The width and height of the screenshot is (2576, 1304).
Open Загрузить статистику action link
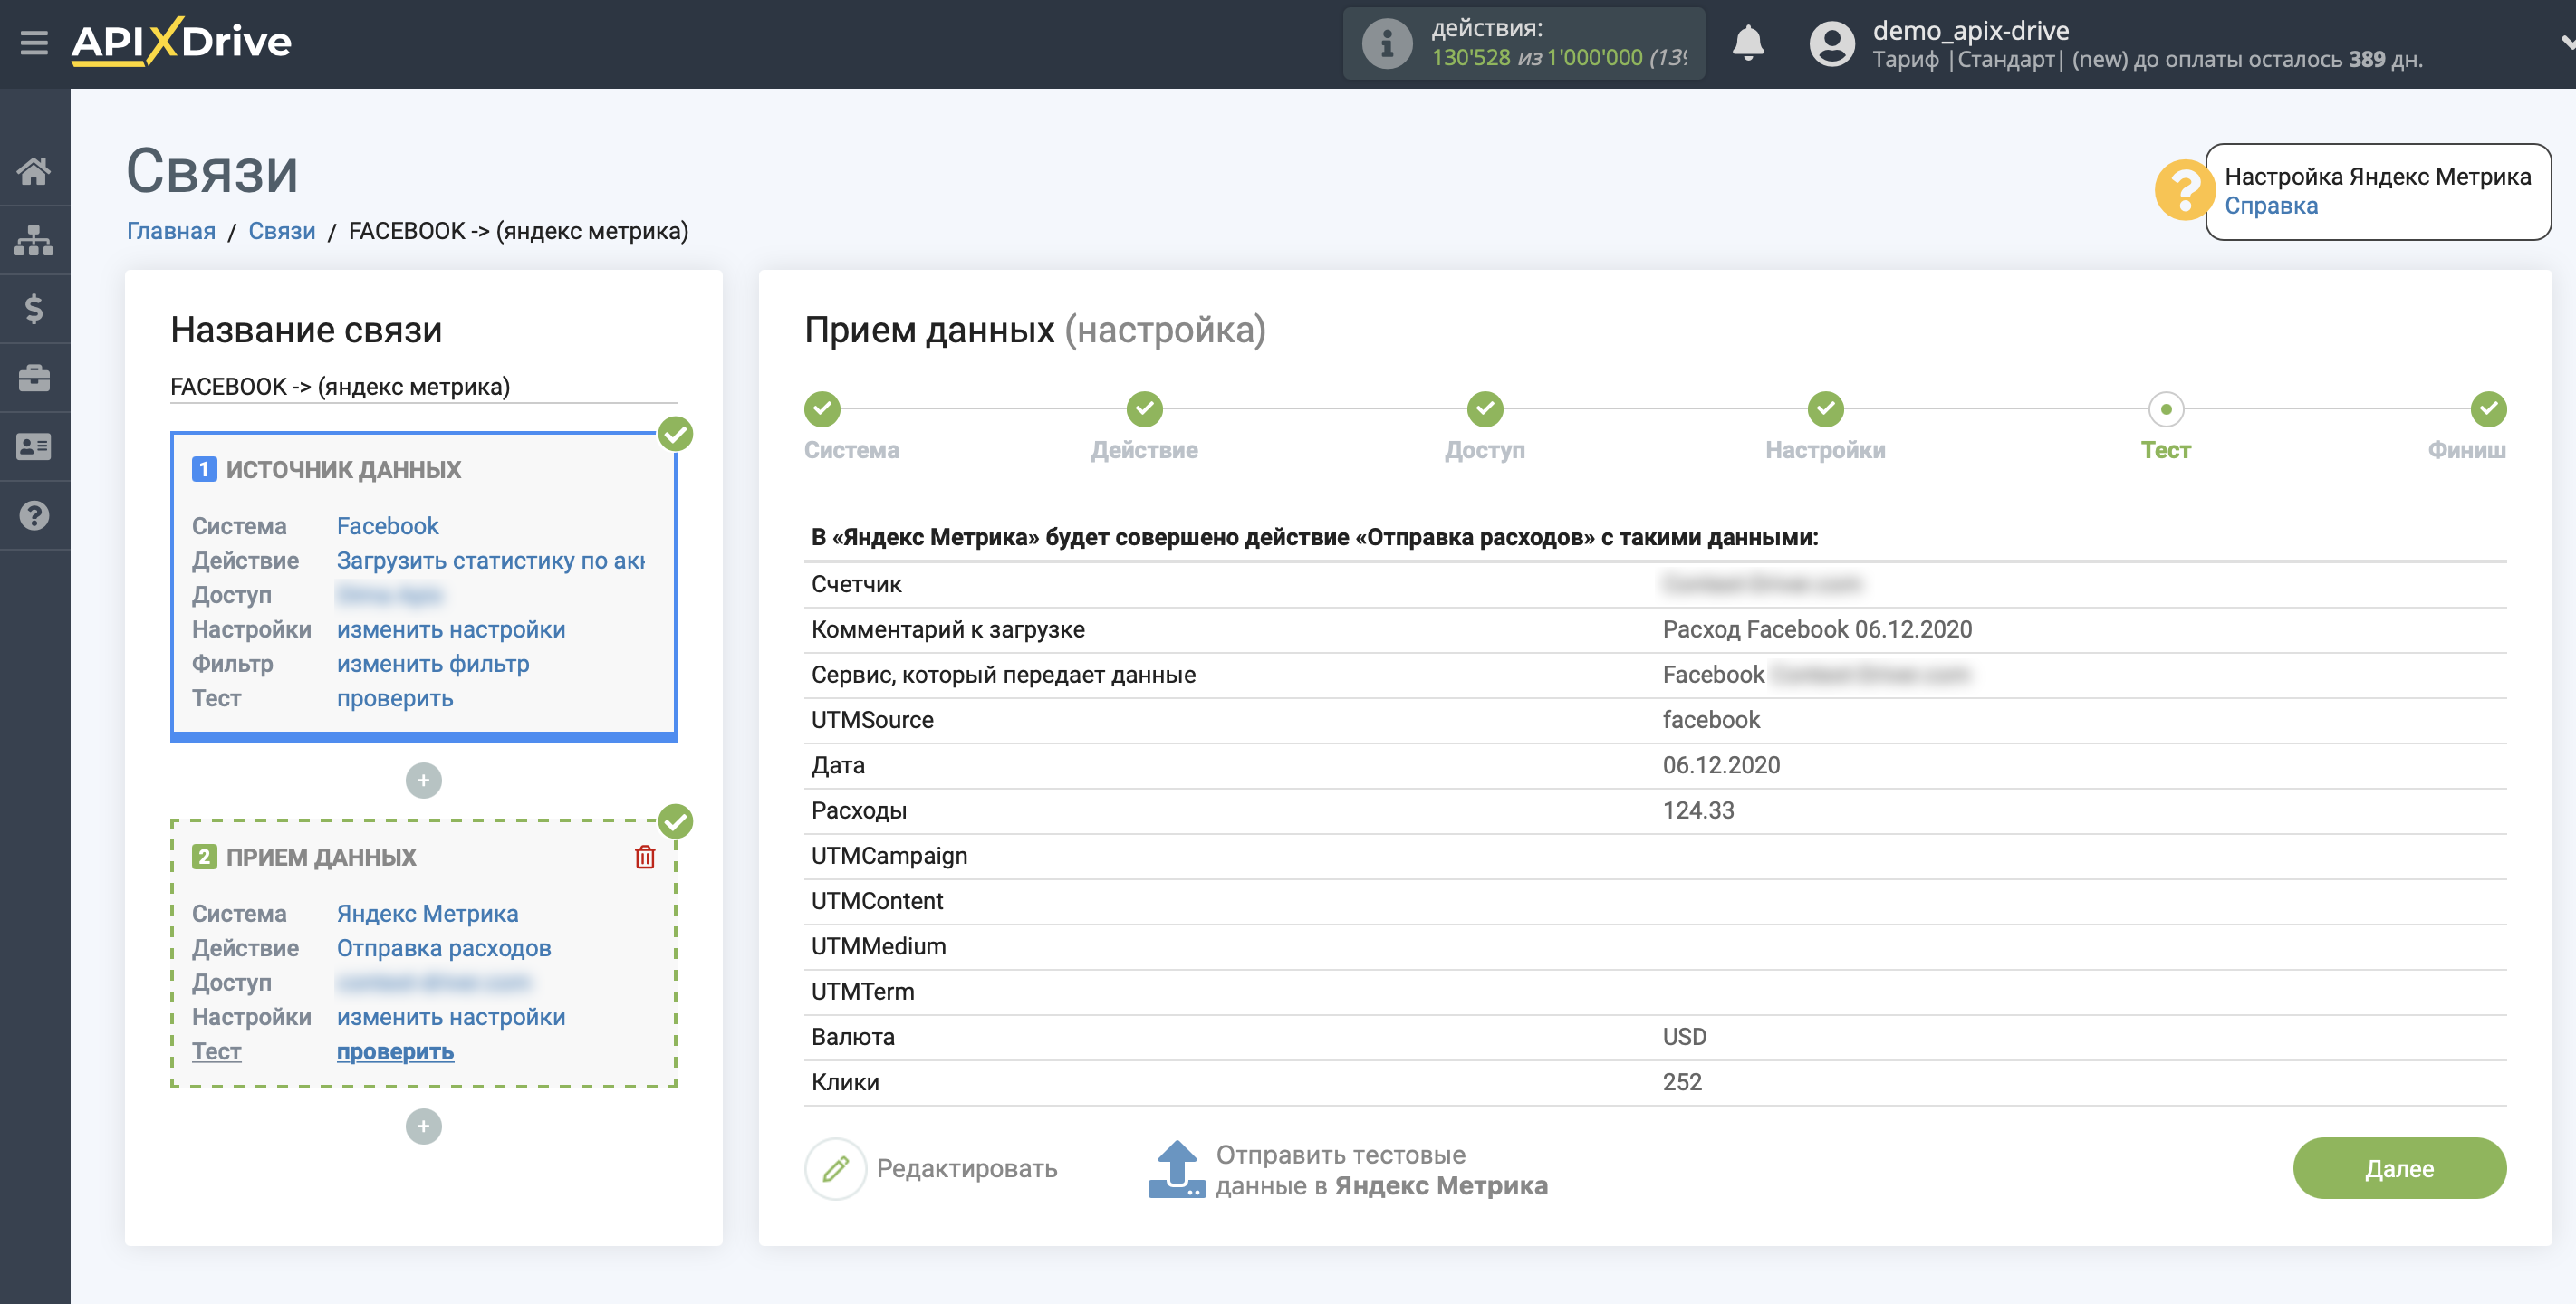490,561
